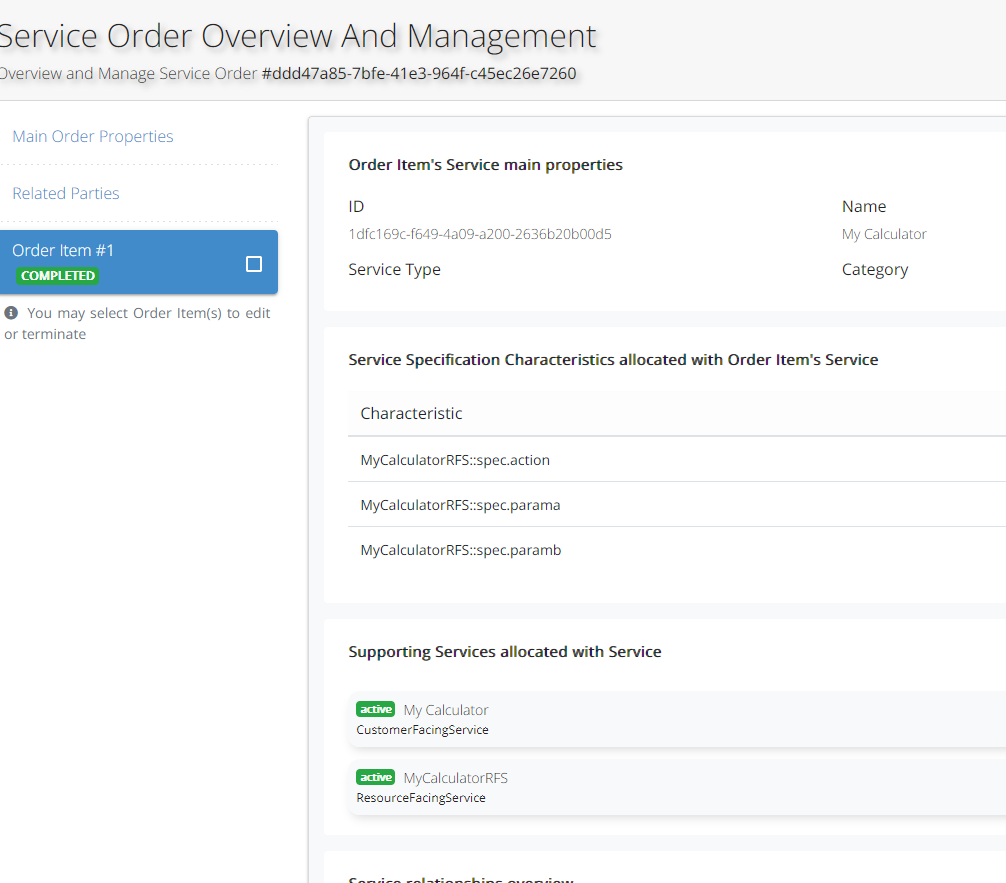Click the active badge next to My Calculator
The height and width of the screenshot is (883, 1006).
coord(376,709)
